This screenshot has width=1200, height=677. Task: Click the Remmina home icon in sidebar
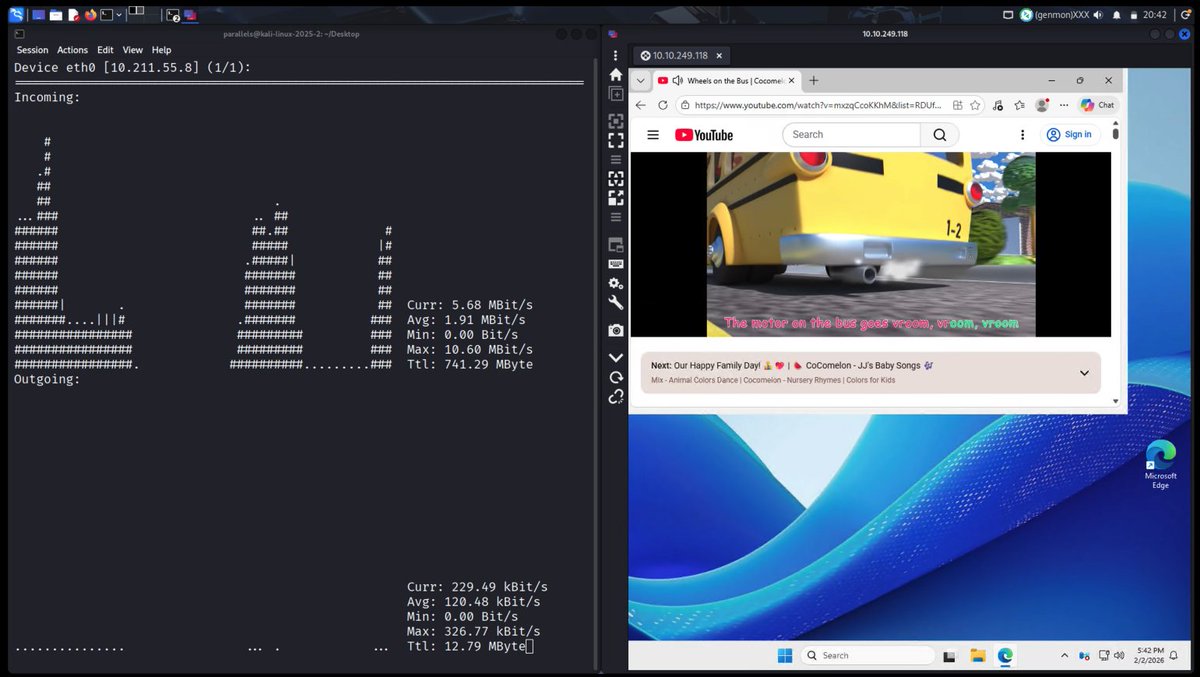click(x=616, y=75)
